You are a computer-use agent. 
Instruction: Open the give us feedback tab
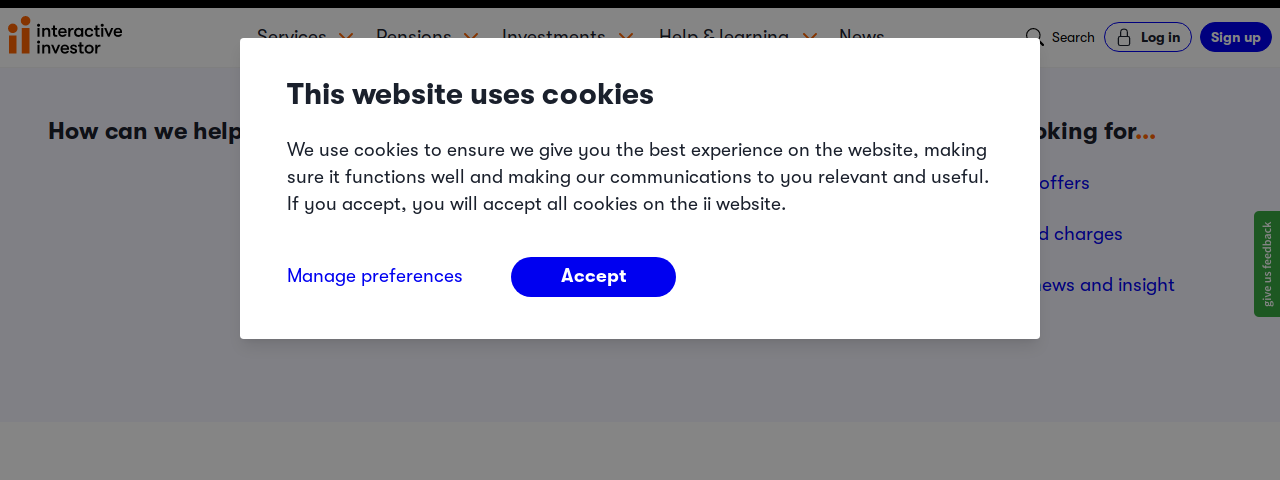click(1267, 264)
